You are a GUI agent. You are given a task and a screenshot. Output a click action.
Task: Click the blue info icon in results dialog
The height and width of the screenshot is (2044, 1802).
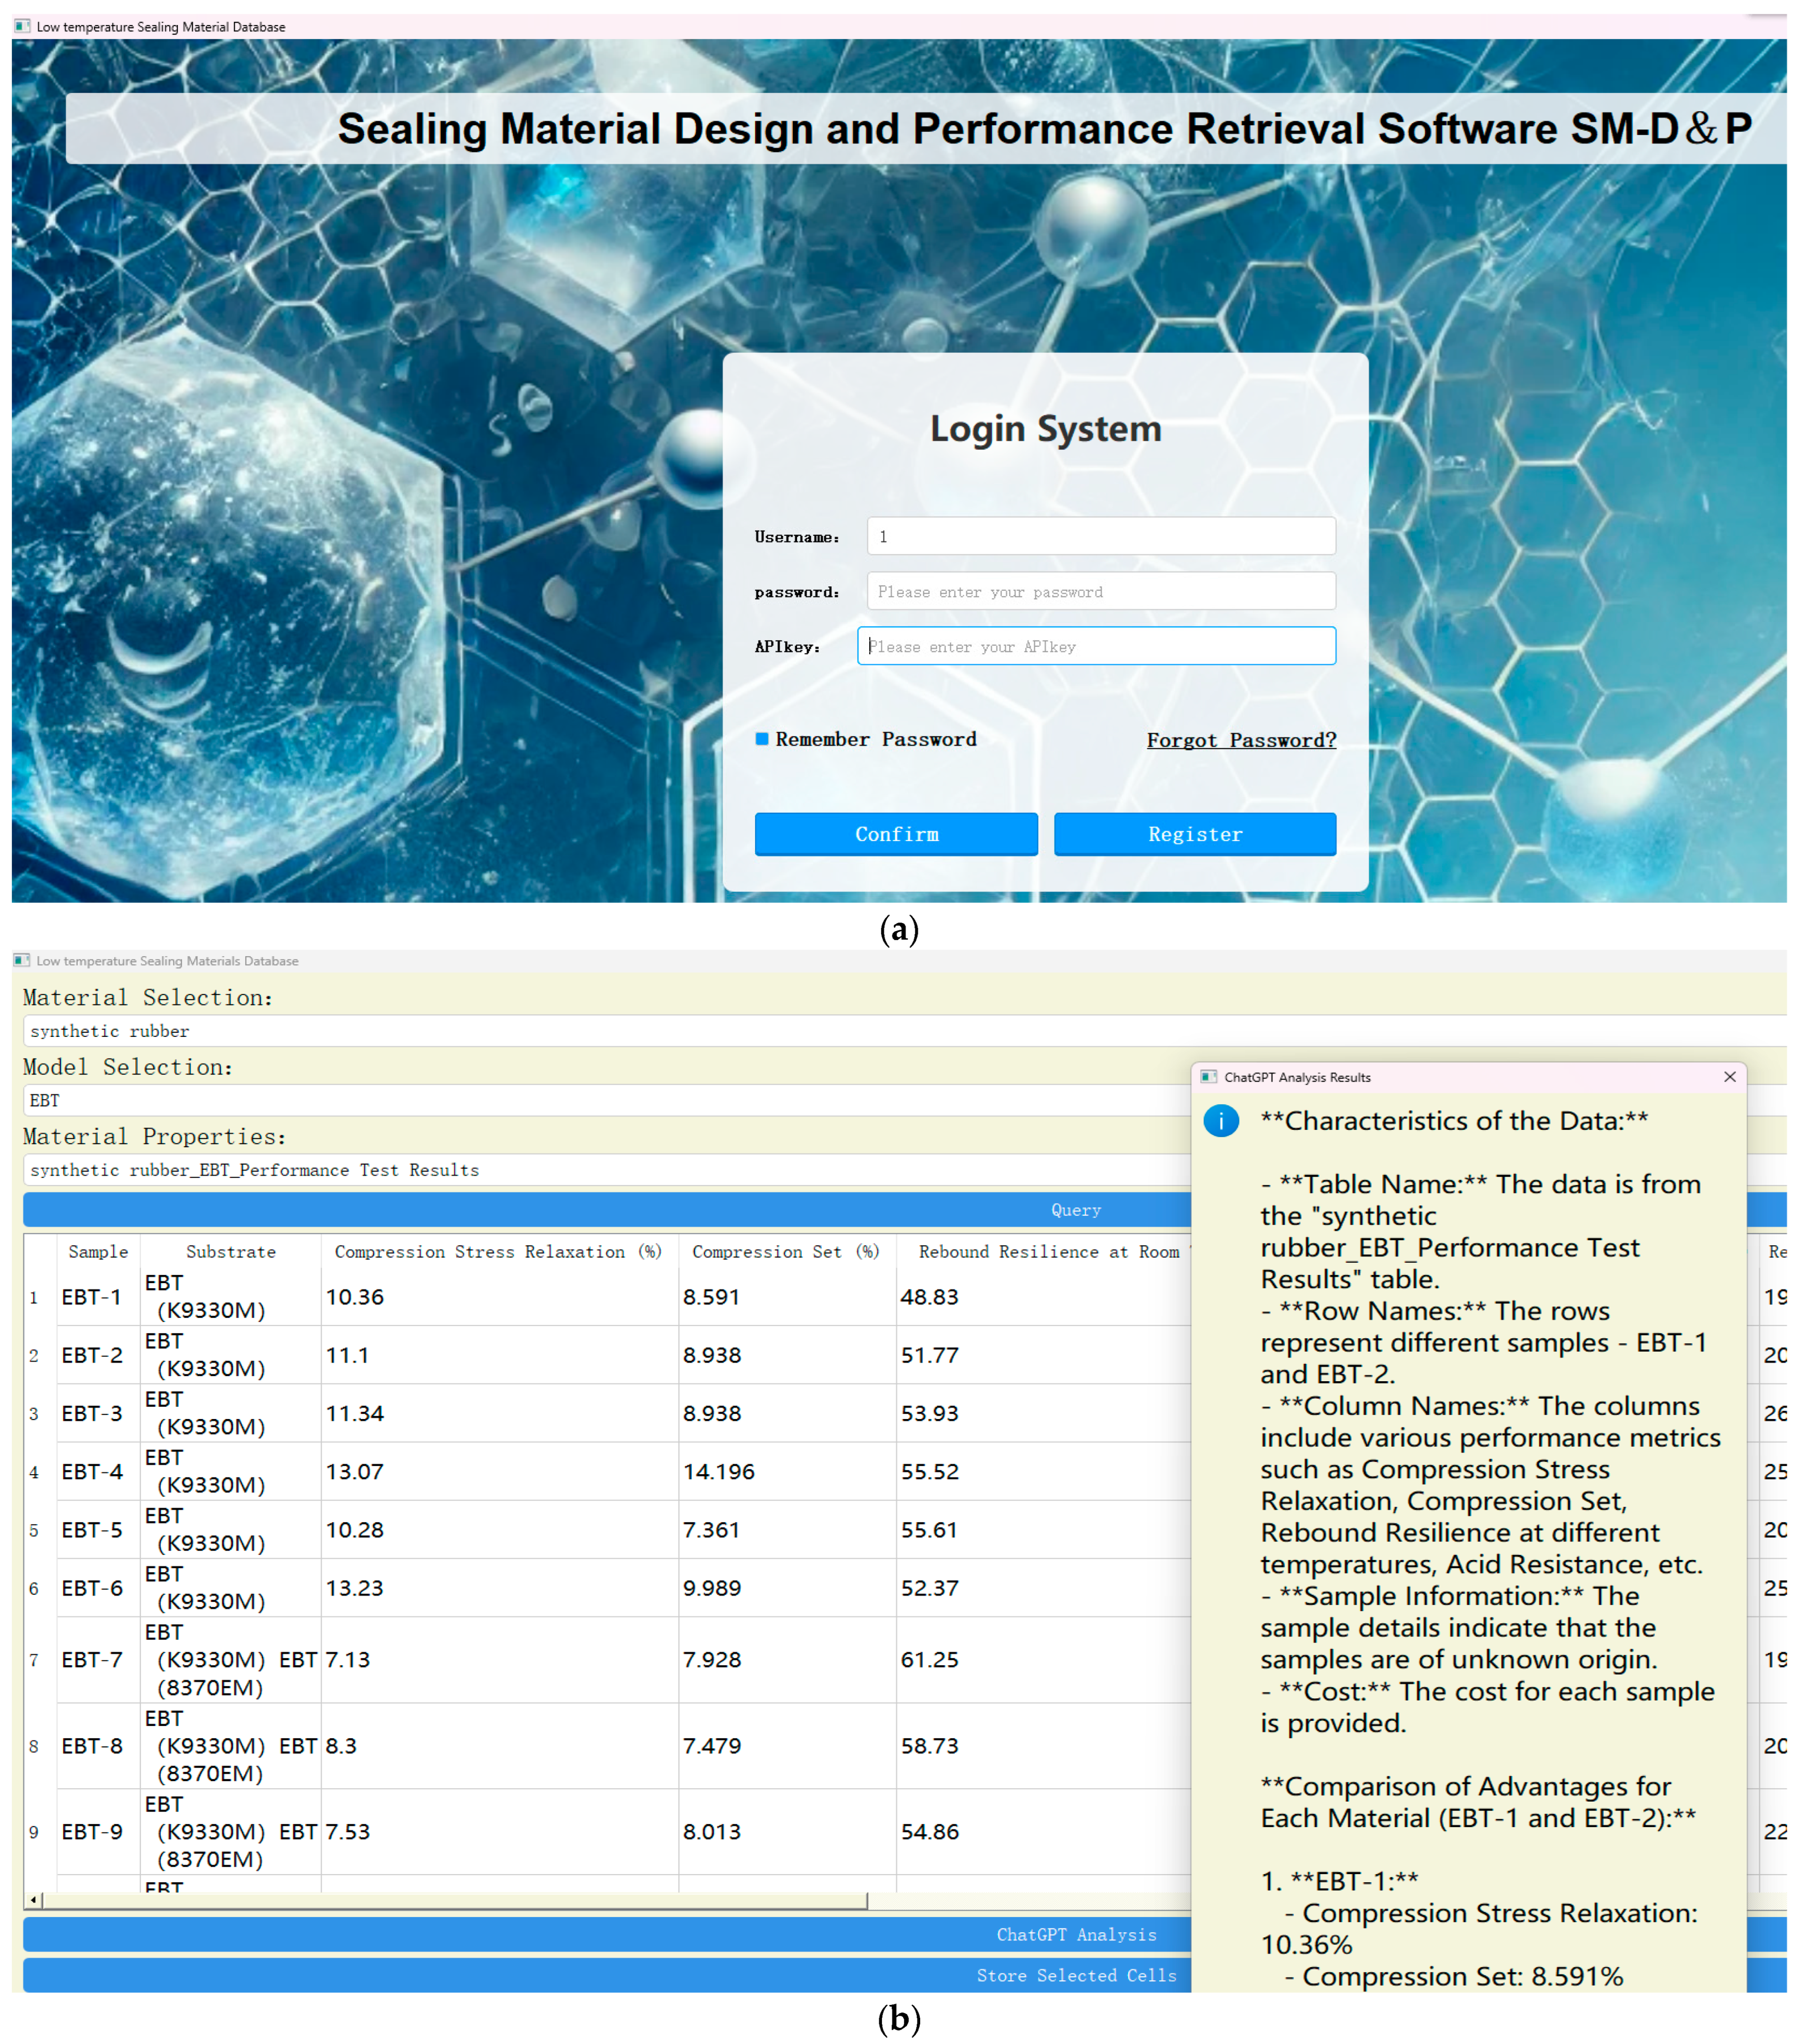pyautogui.click(x=1220, y=1120)
